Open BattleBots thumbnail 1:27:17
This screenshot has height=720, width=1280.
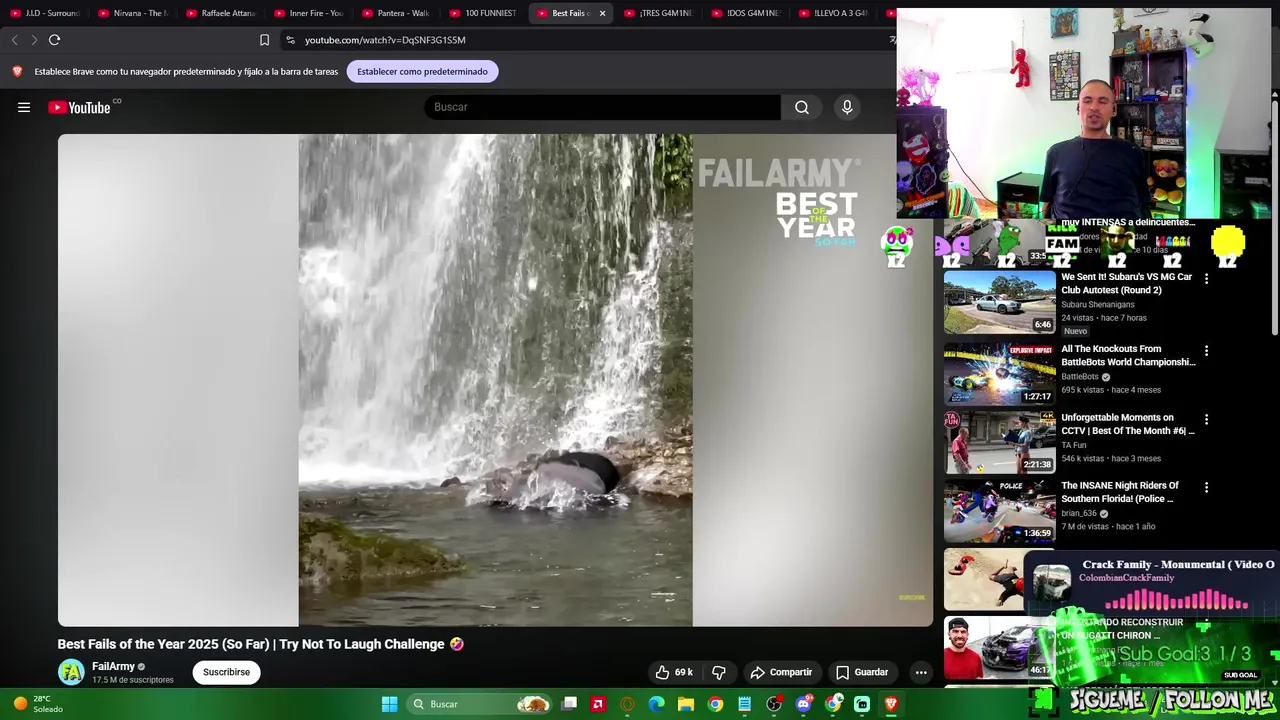[x=999, y=374]
